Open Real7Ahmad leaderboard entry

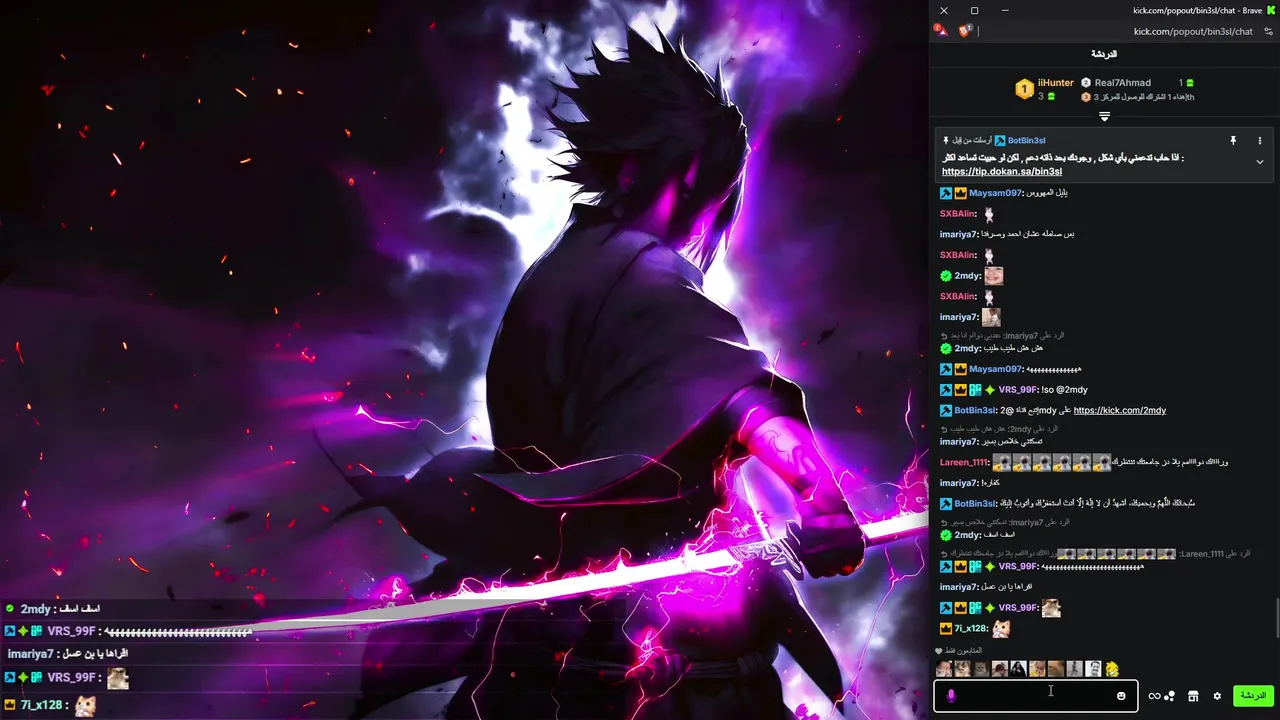[x=1122, y=83]
